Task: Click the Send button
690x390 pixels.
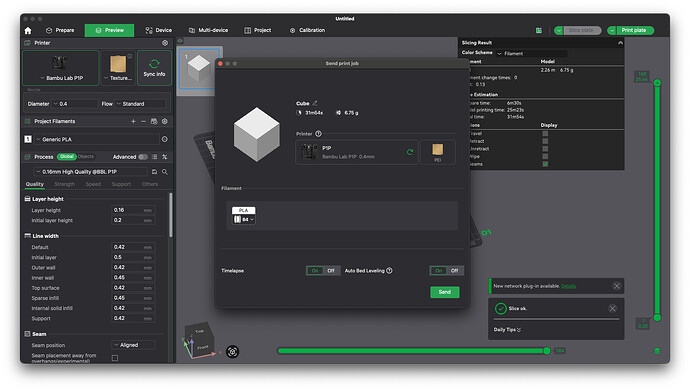Action: [445, 292]
